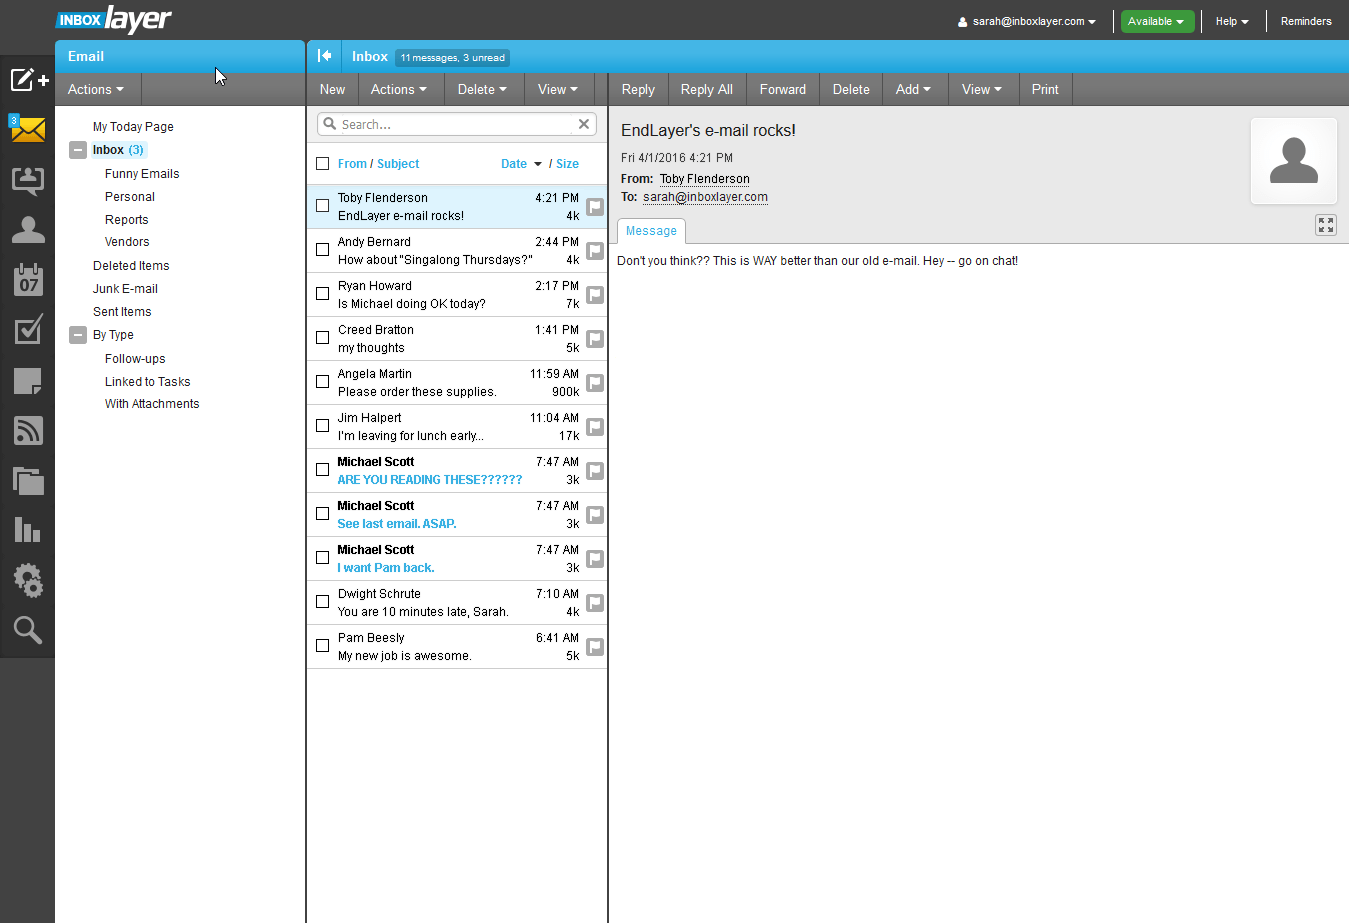
Task: Open the Calendar icon in sidebar
Action: [28, 280]
